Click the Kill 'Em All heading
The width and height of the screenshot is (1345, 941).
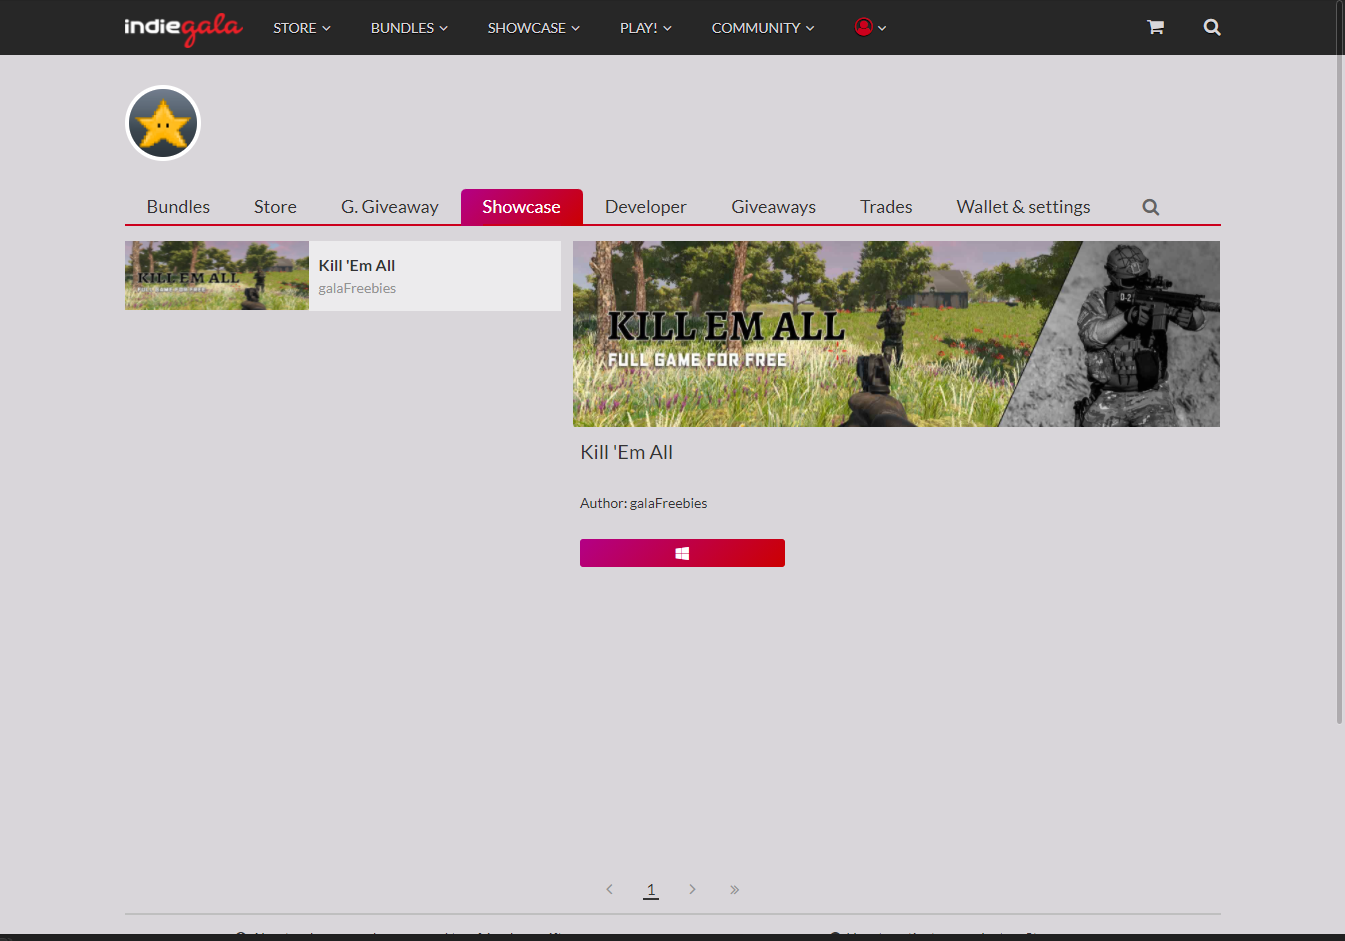click(x=627, y=452)
